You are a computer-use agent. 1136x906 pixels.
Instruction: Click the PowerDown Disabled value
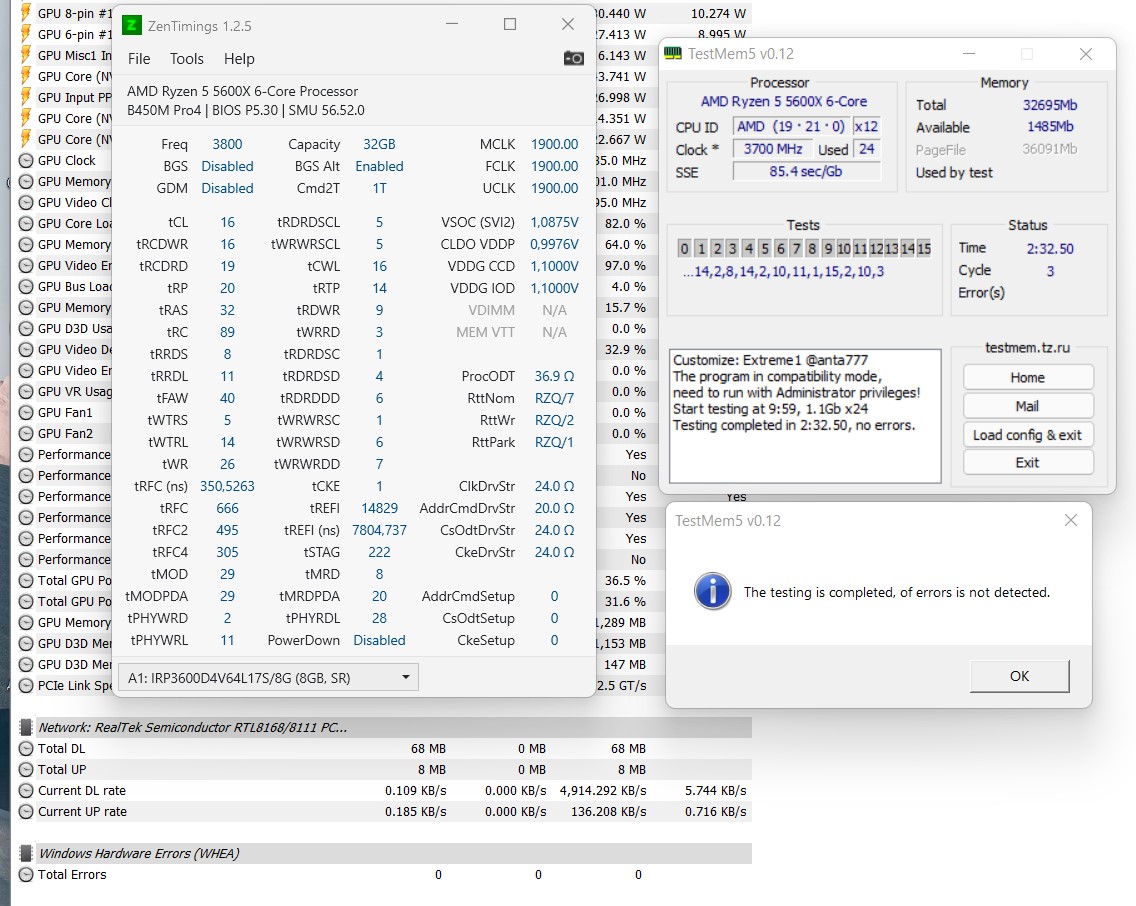(380, 640)
